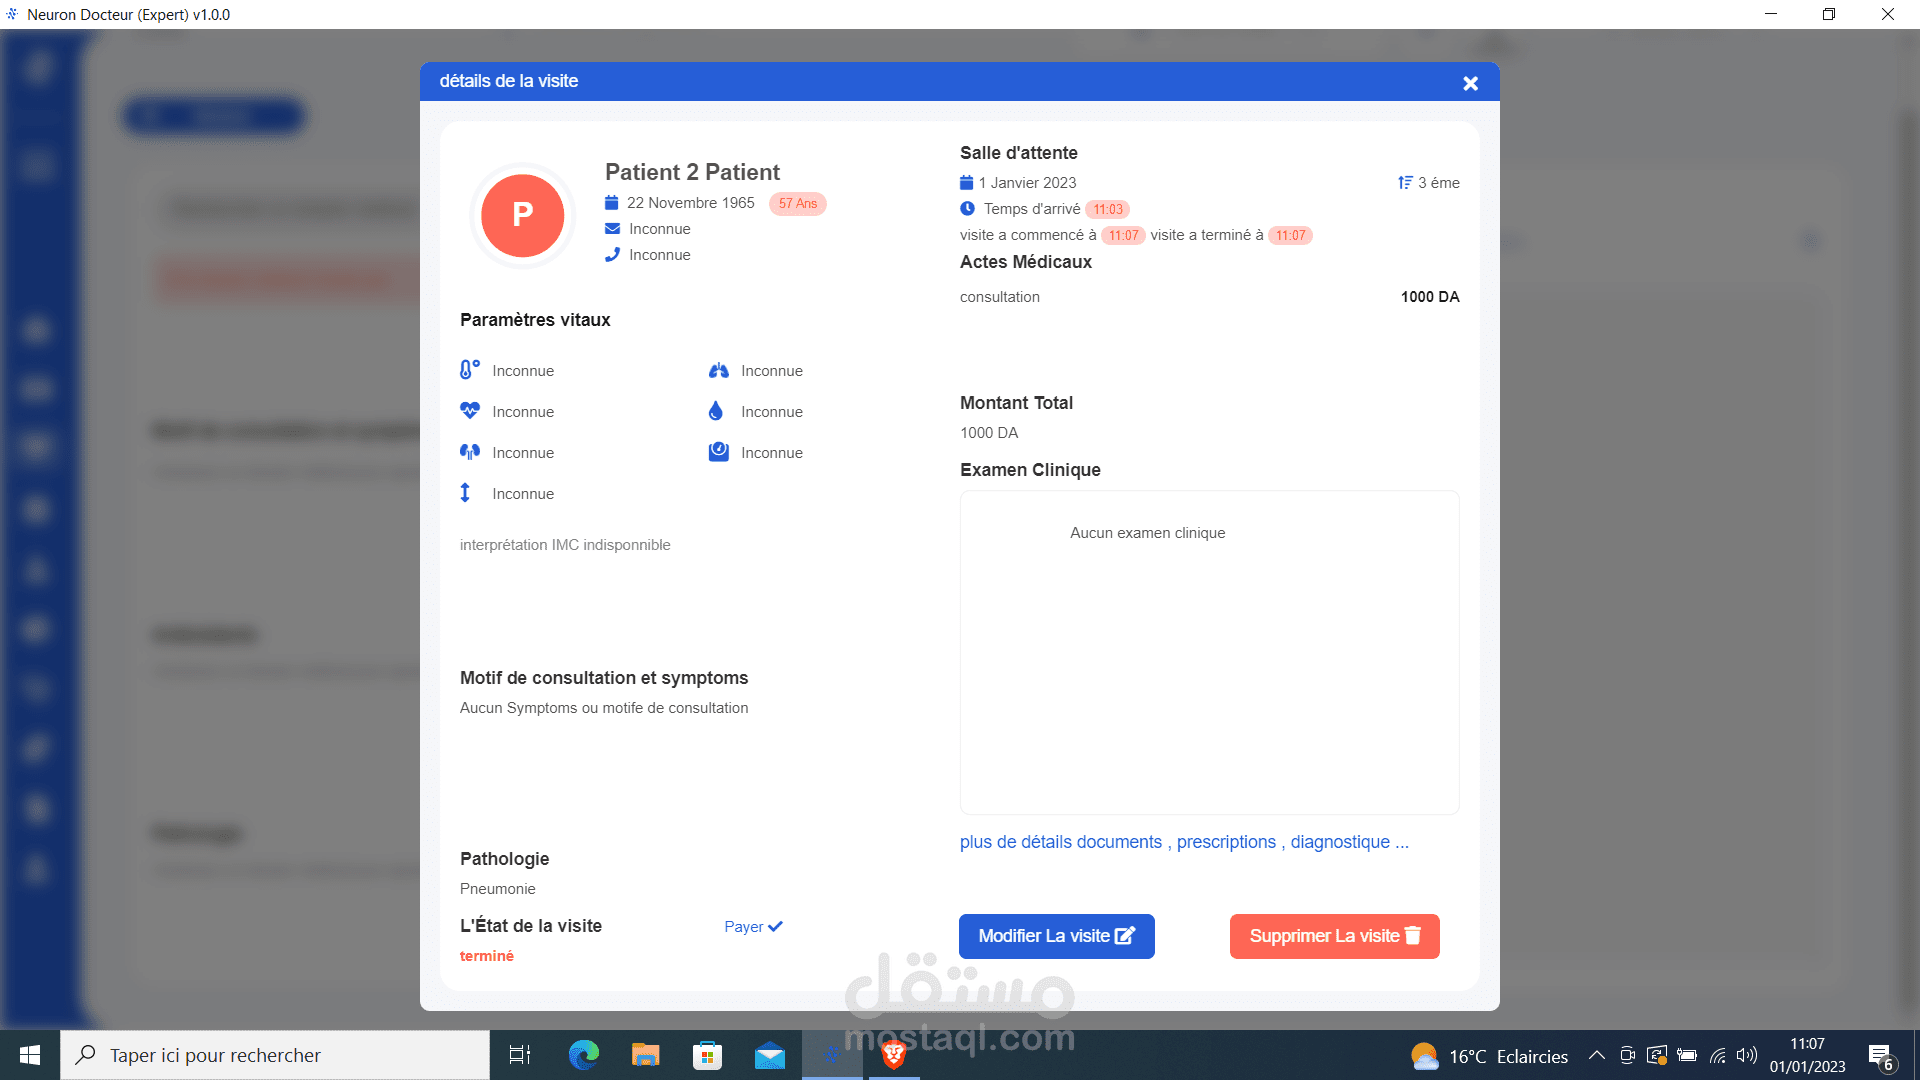This screenshot has height=1080, width=1920.
Task: Open Microsoft Edge from the taskbar
Action: point(584,1055)
